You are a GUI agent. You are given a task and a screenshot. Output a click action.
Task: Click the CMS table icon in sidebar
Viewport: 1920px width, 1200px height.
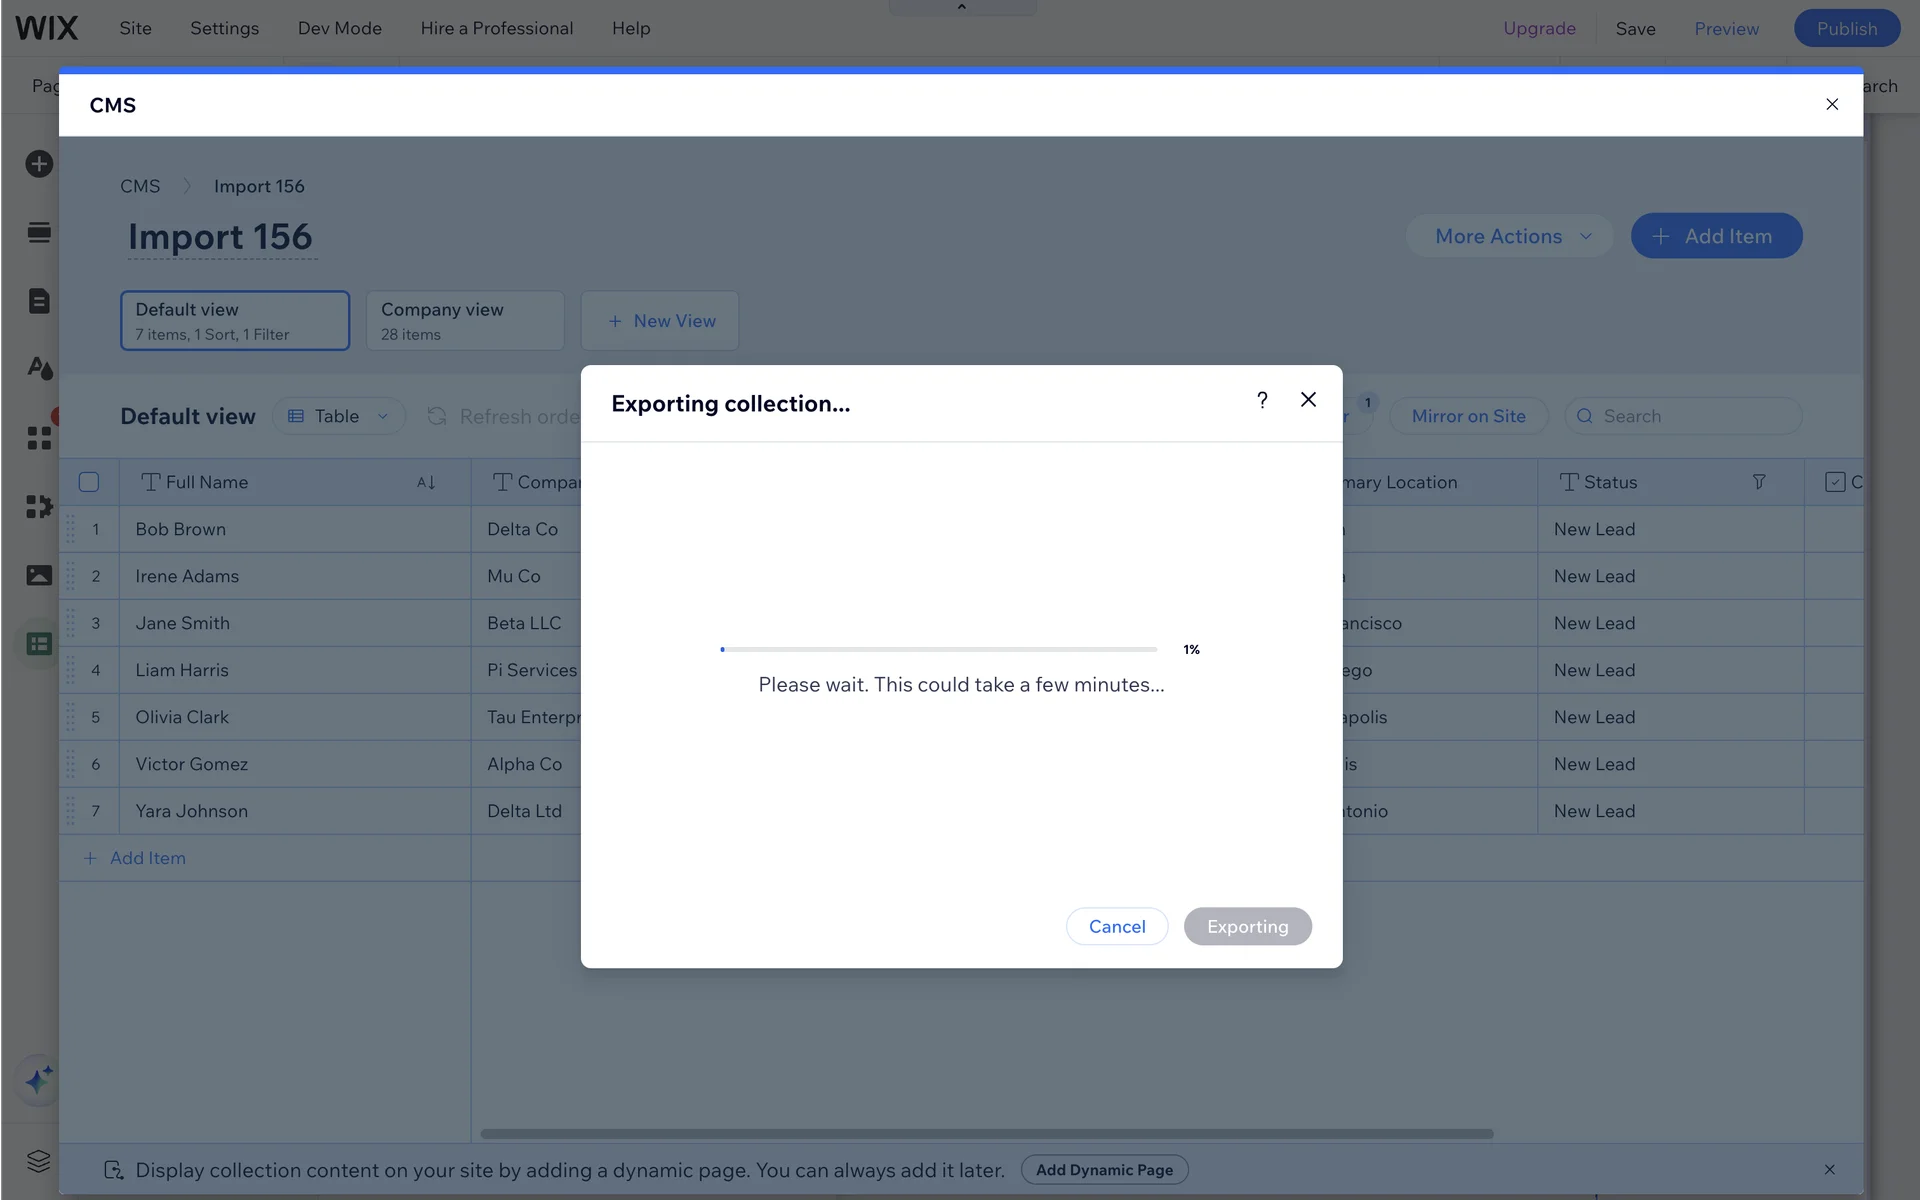tap(39, 644)
